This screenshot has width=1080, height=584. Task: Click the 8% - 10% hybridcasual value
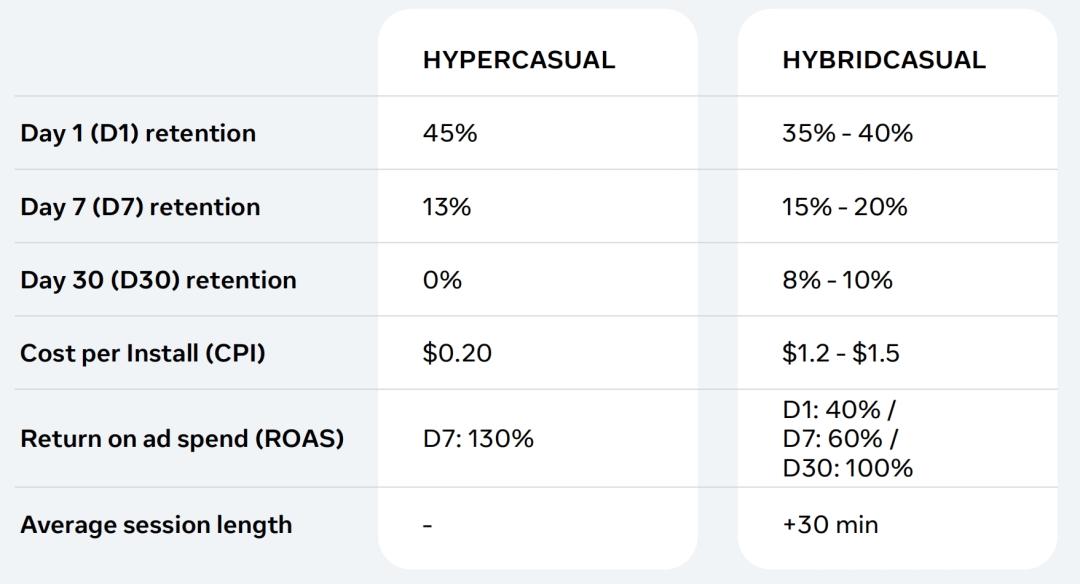837,280
